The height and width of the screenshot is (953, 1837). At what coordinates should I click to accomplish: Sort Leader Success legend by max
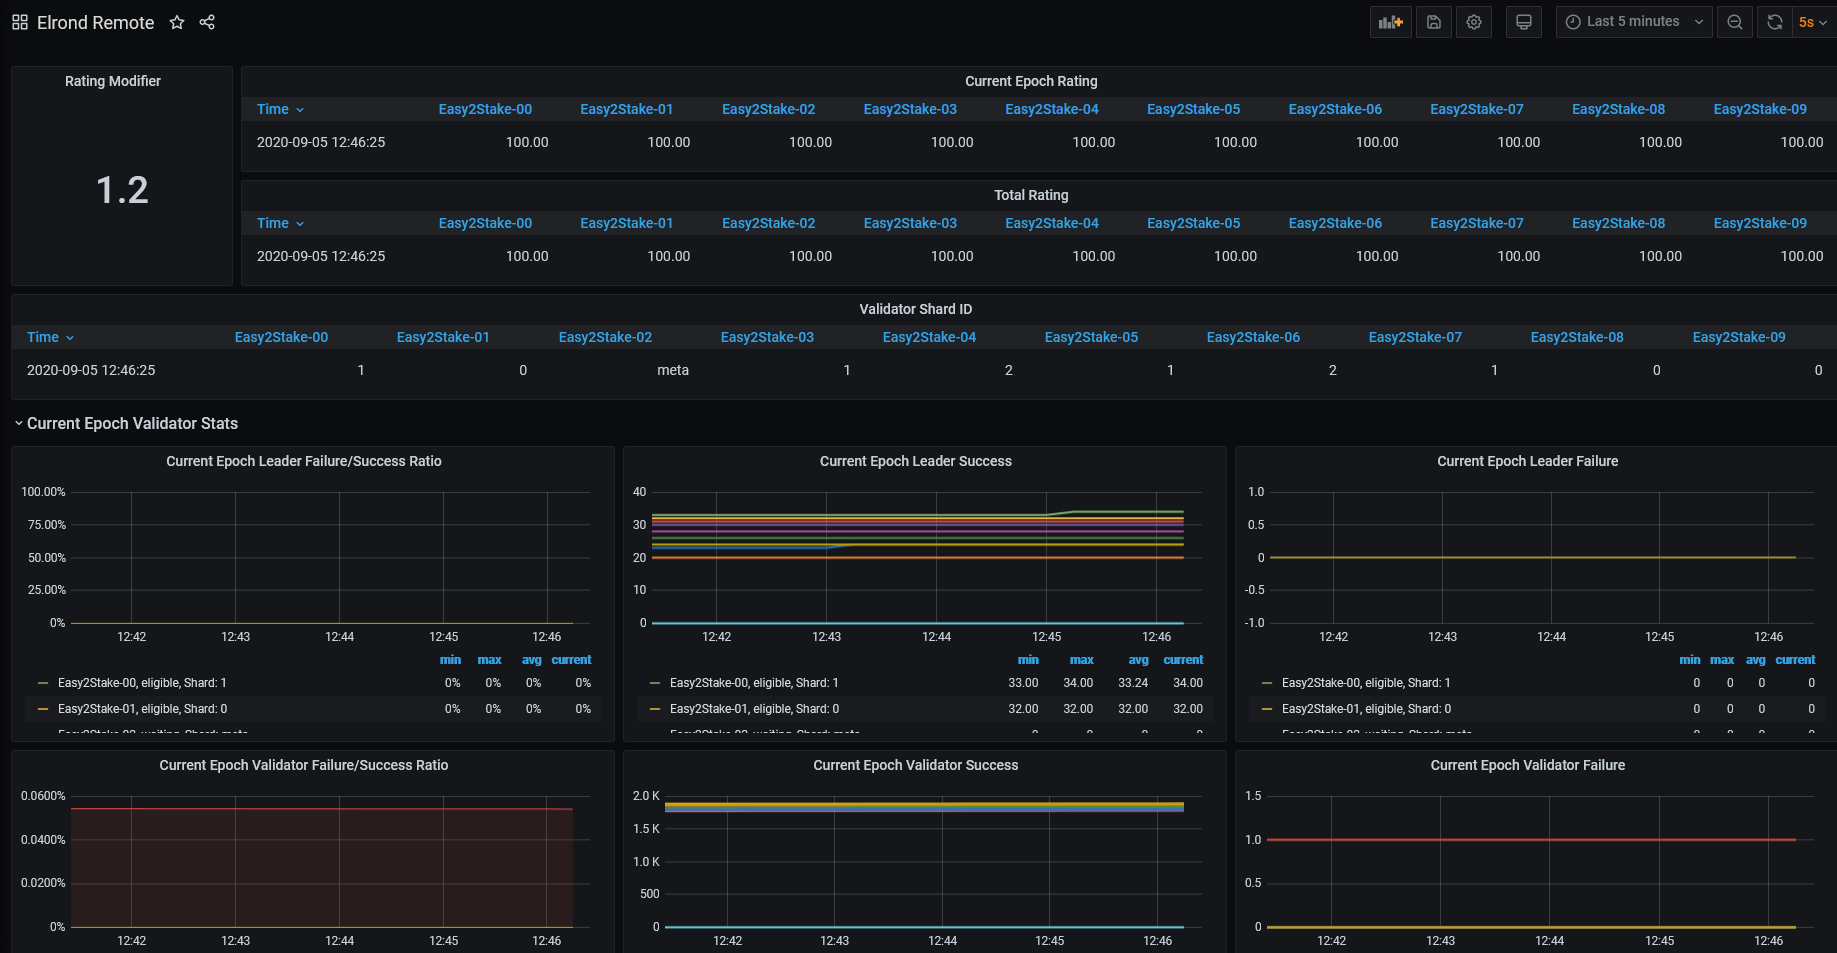(x=1081, y=660)
